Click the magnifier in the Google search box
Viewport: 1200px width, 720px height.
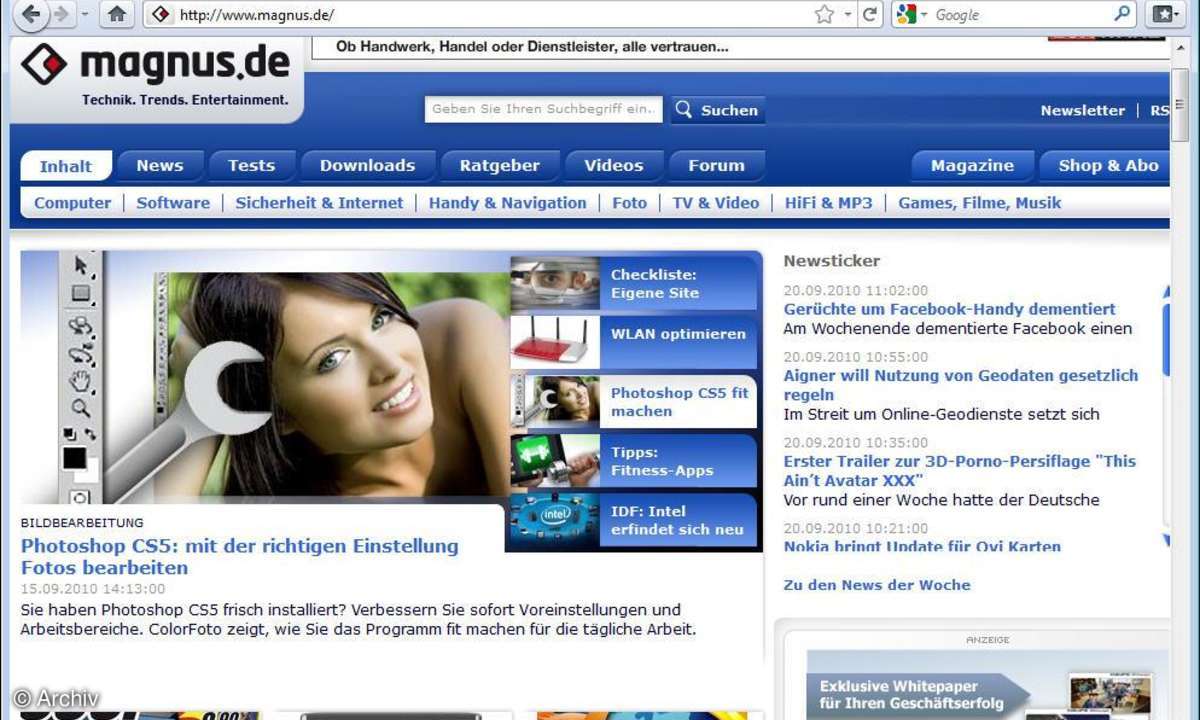(1123, 14)
